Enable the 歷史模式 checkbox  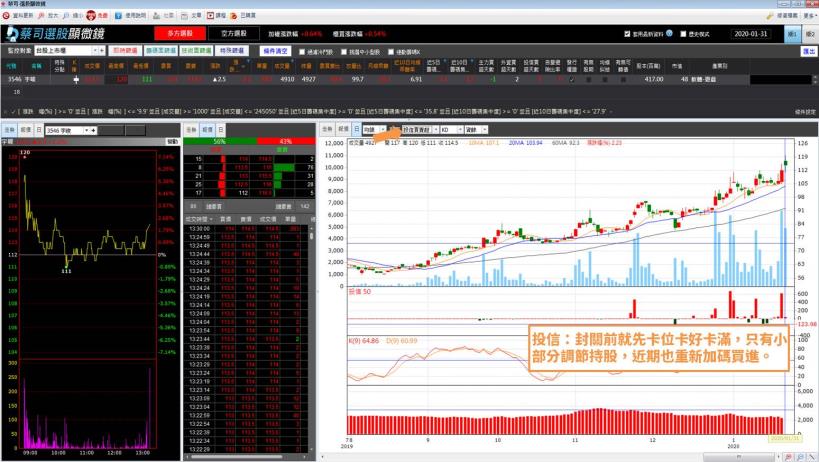683,34
